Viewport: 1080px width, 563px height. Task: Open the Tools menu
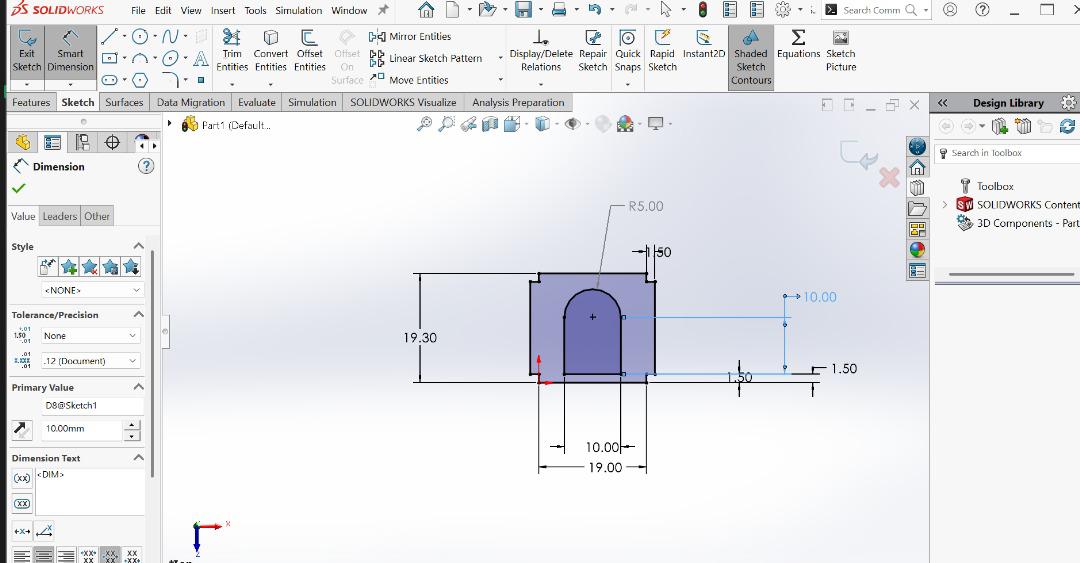click(255, 10)
